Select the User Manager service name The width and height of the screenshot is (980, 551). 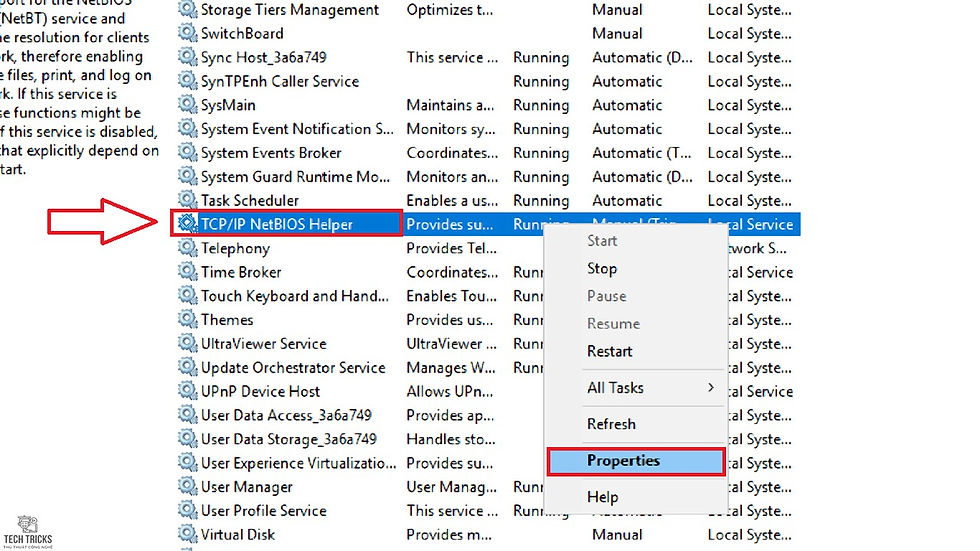(246, 487)
